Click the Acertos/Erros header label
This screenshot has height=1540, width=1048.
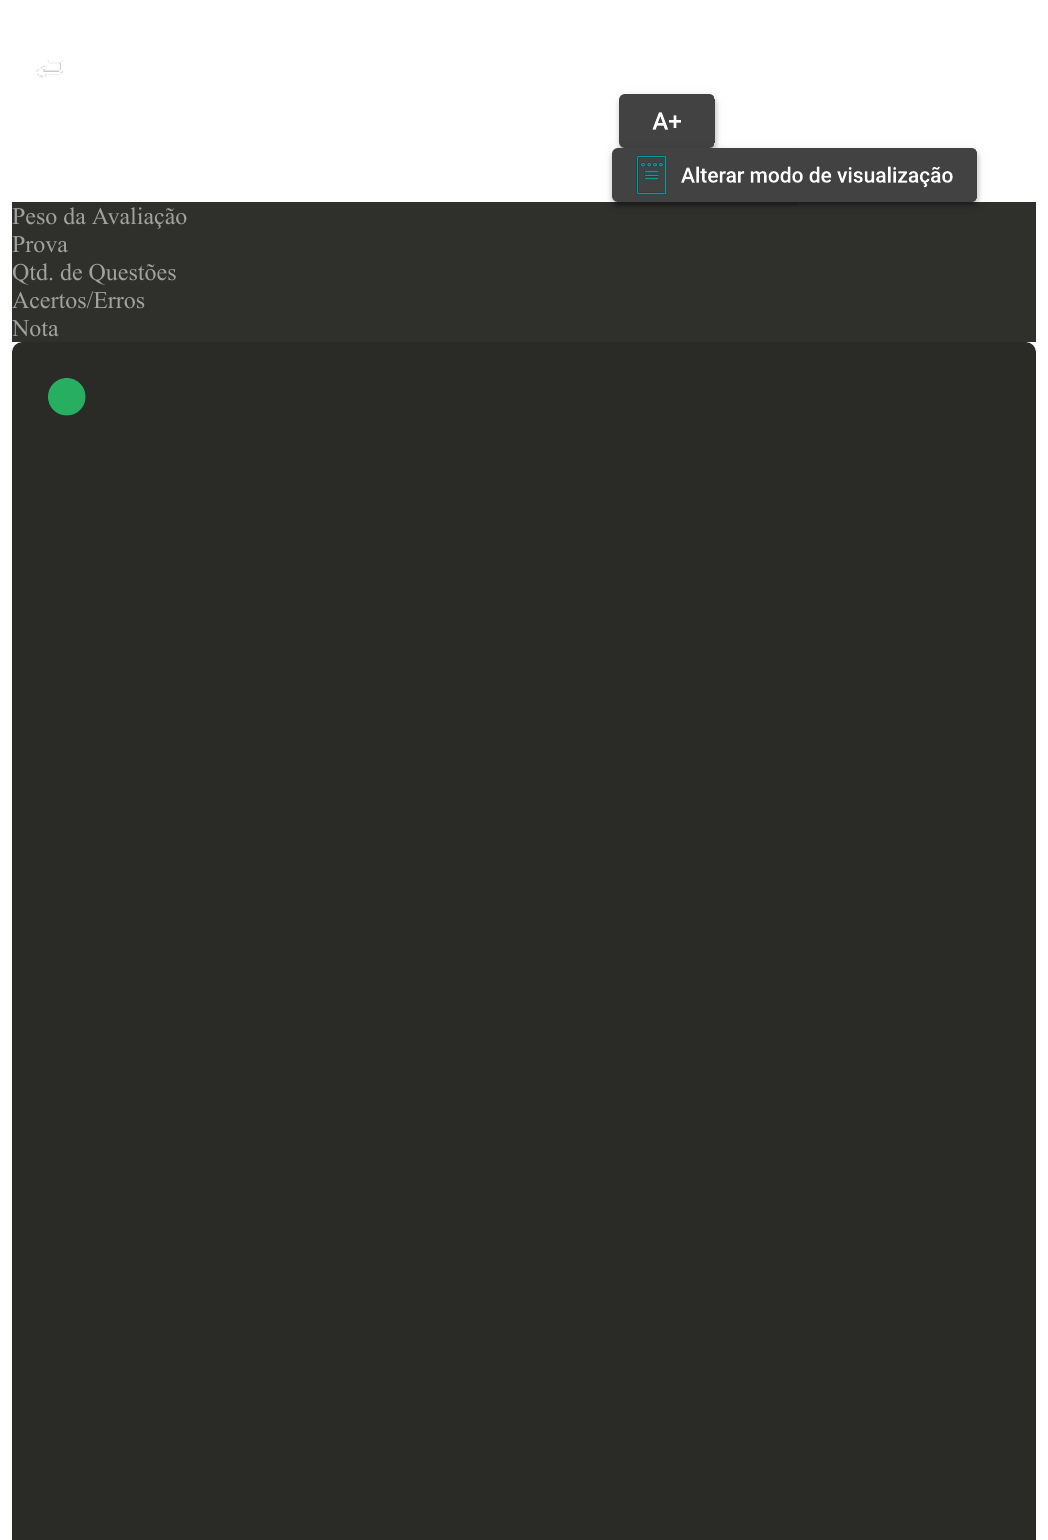click(x=78, y=300)
